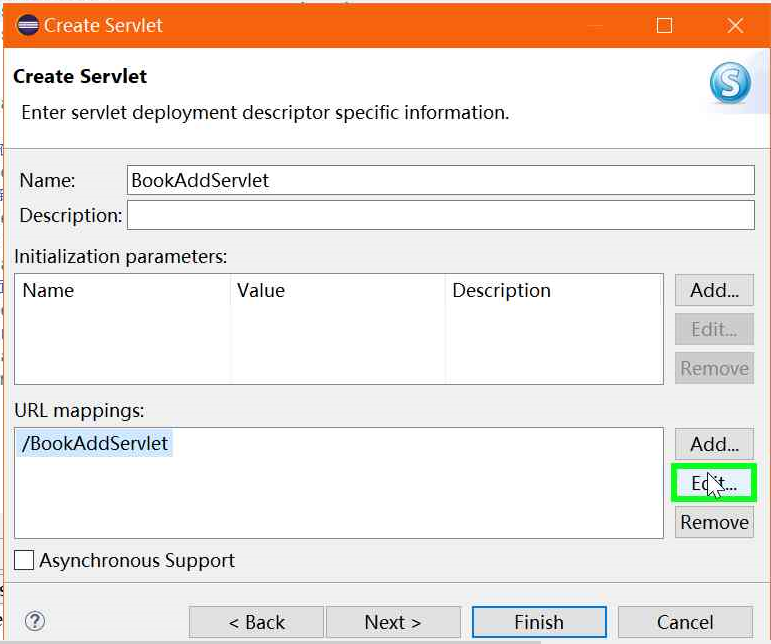771x644 pixels.
Task: Click the servlet wizard banner icon
Action: [x=730, y=83]
